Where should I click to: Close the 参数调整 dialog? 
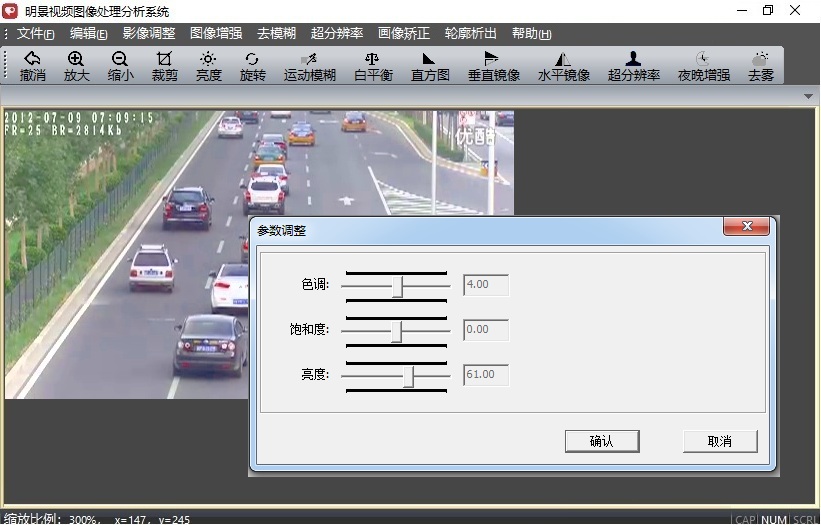746,227
